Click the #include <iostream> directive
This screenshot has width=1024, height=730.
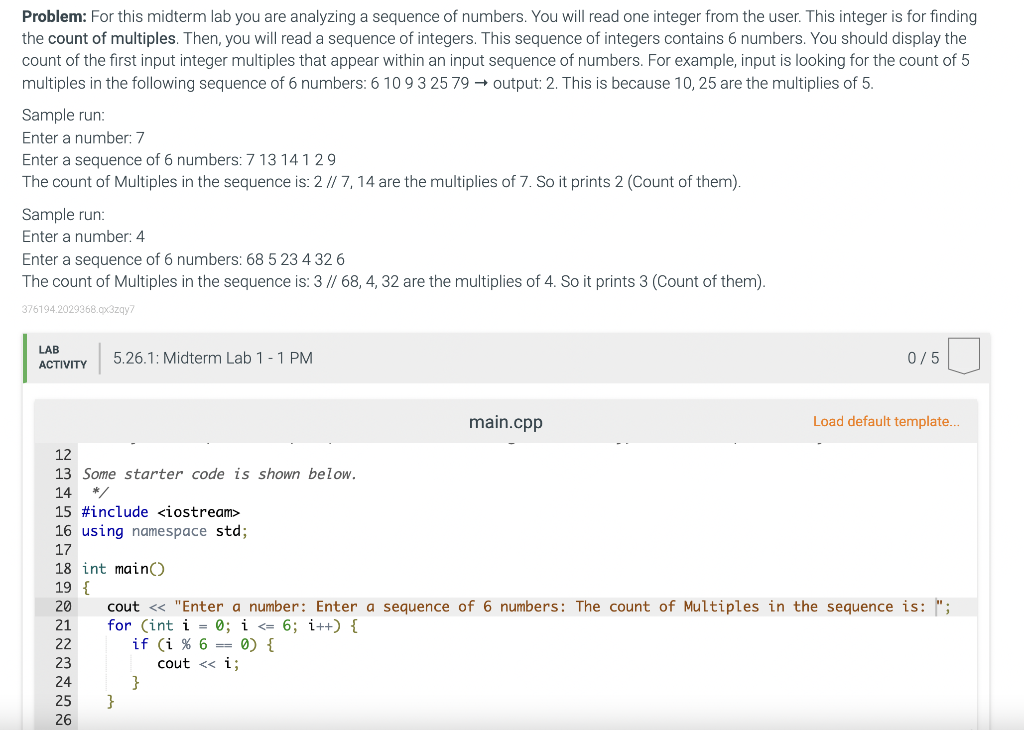pyautogui.click(x=162, y=511)
